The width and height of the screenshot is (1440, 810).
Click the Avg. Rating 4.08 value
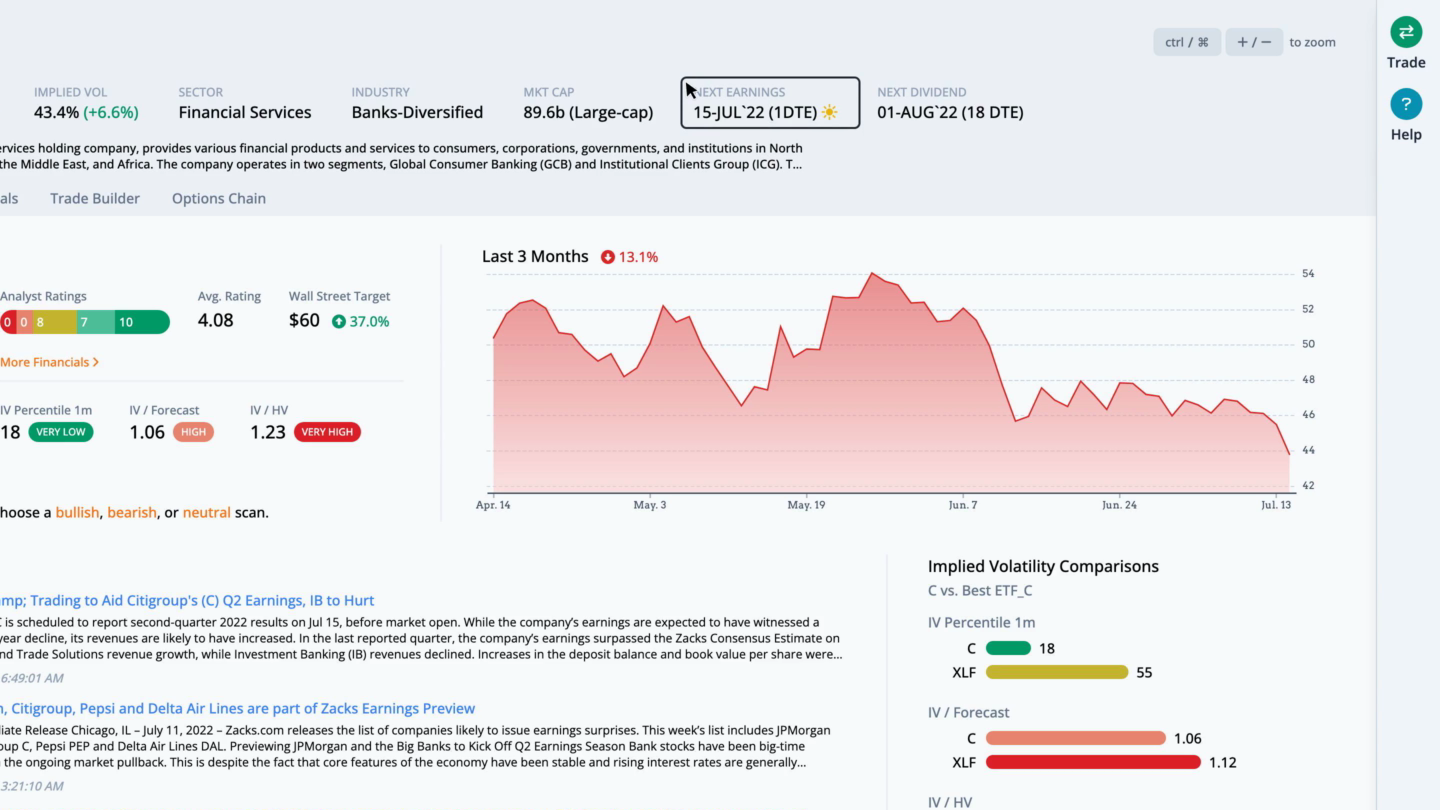click(x=216, y=320)
